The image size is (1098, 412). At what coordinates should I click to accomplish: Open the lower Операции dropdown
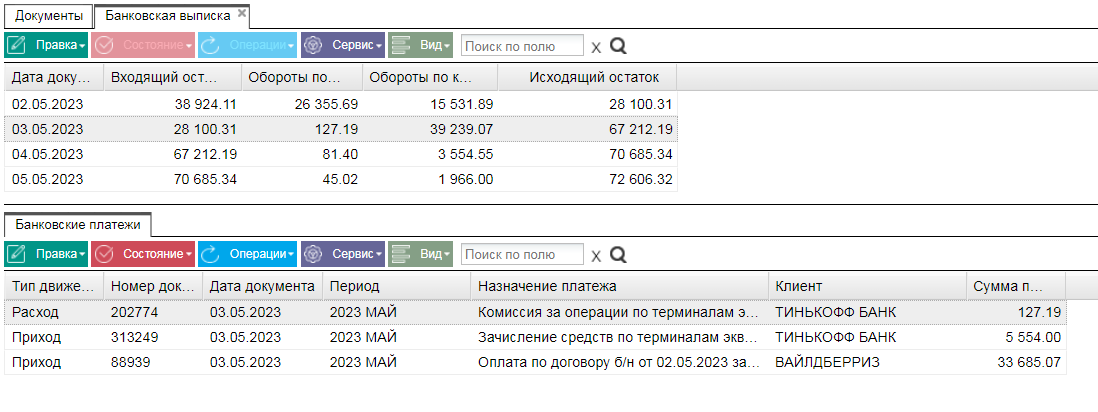click(247, 254)
